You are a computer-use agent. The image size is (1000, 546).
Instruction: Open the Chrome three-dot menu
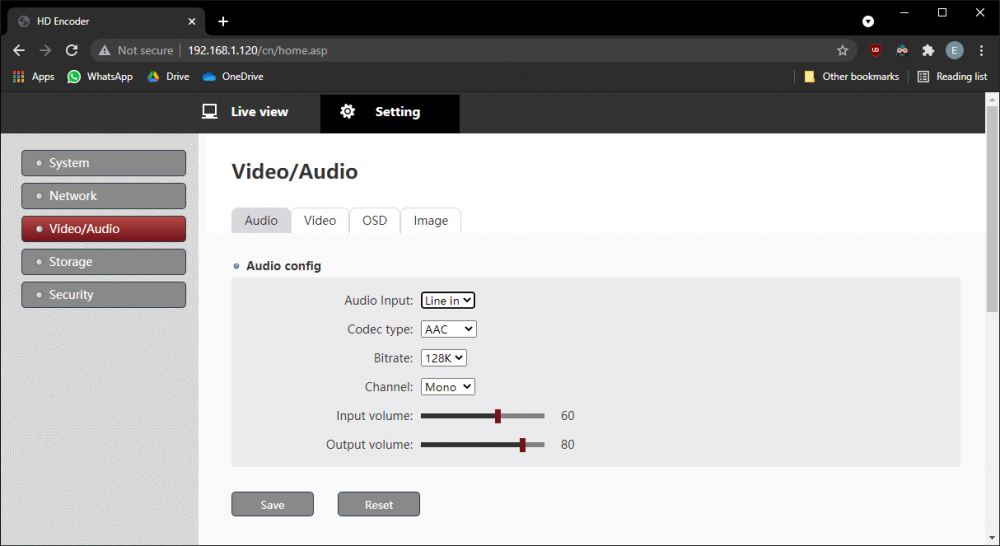tap(981, 50)
